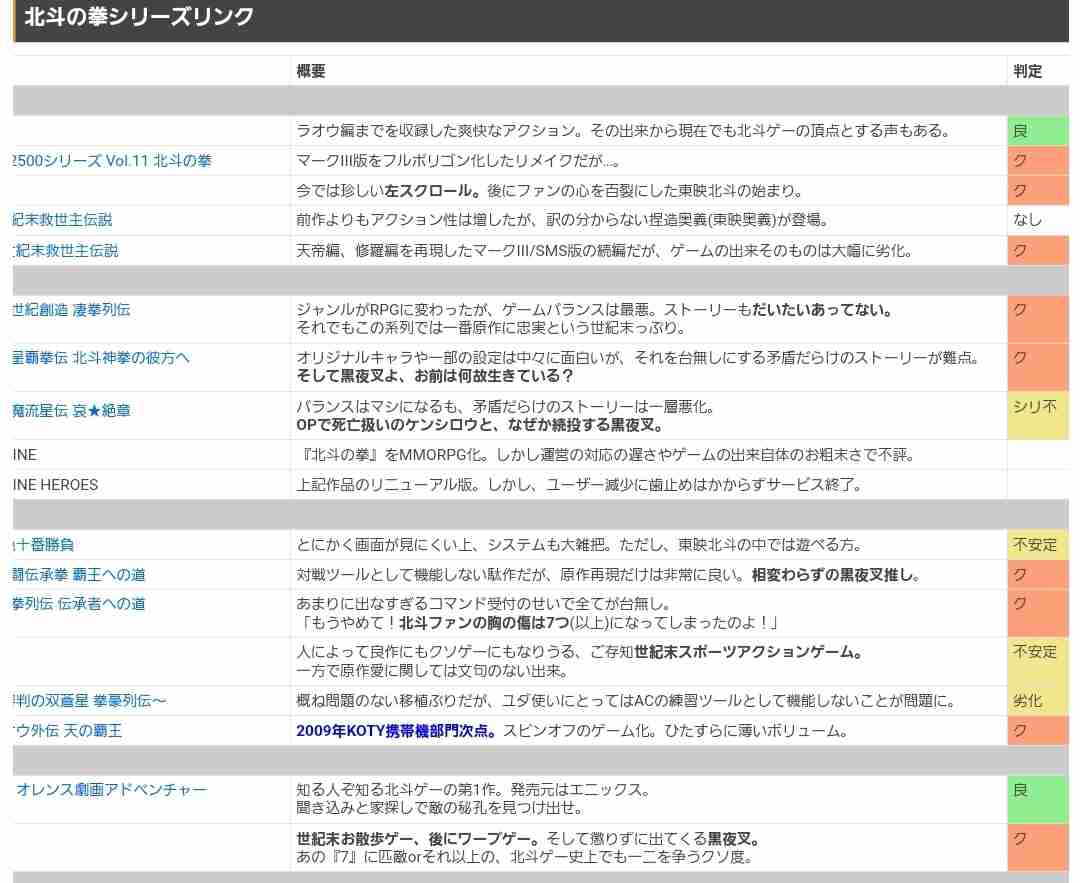Open 世紀創造 凄拳列伝 link

point(72,310)
